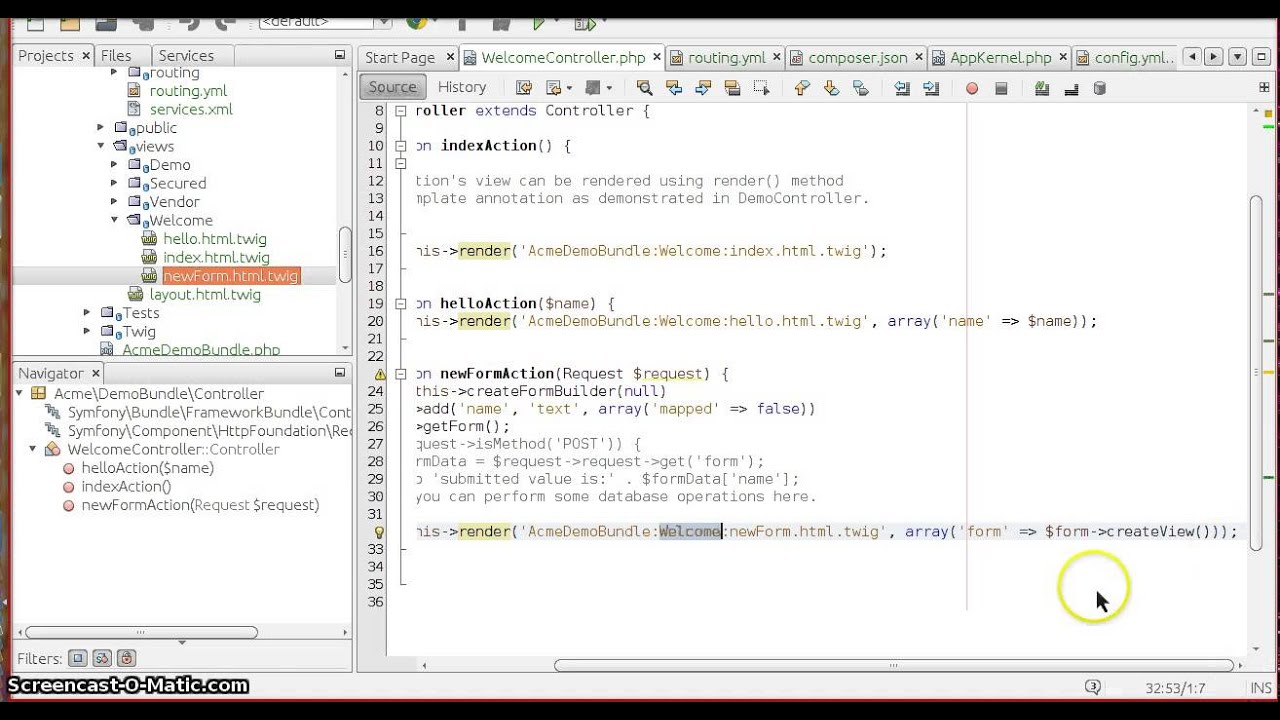Screen dimensions: 1280x720
Task: Collapse WelcomeController node in Navigator
Action: tap(32, 450)
